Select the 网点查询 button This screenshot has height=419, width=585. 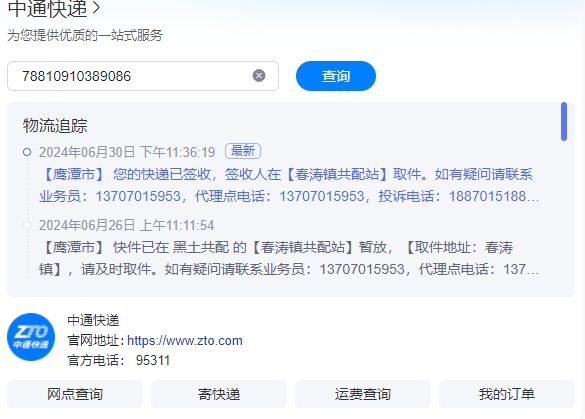coord(75,394)
